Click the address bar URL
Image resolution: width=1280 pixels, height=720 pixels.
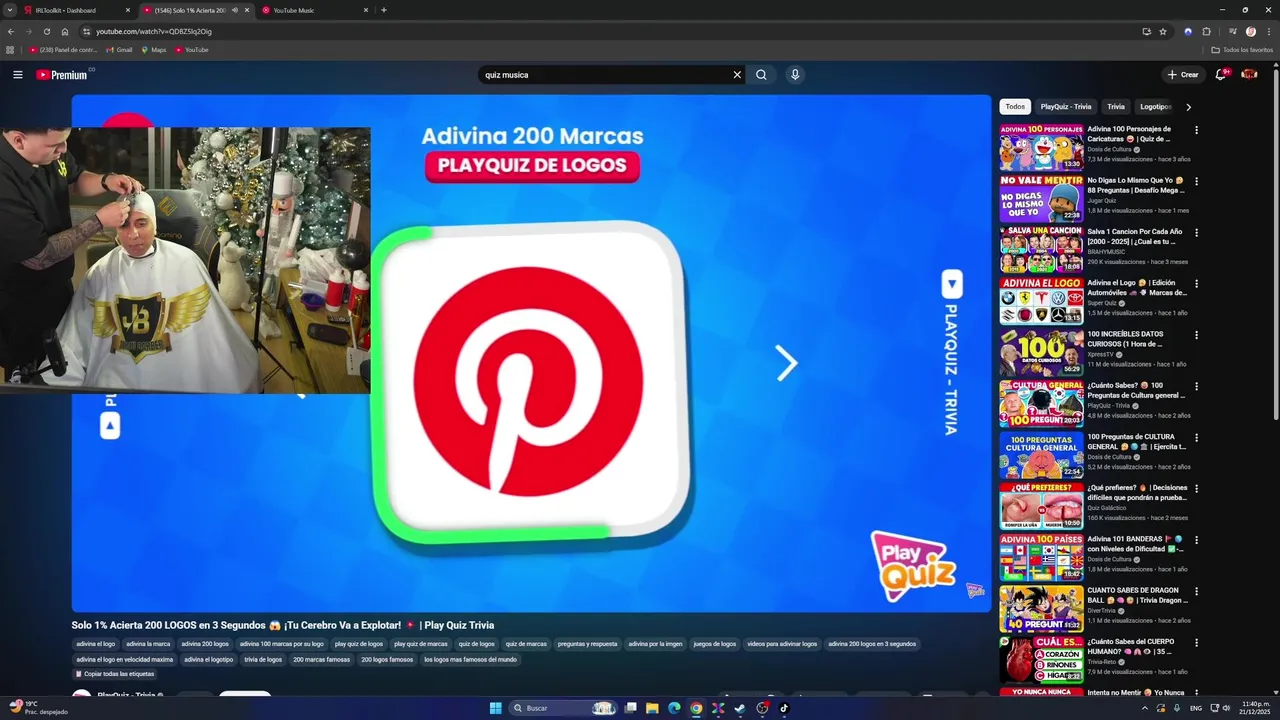154,31
